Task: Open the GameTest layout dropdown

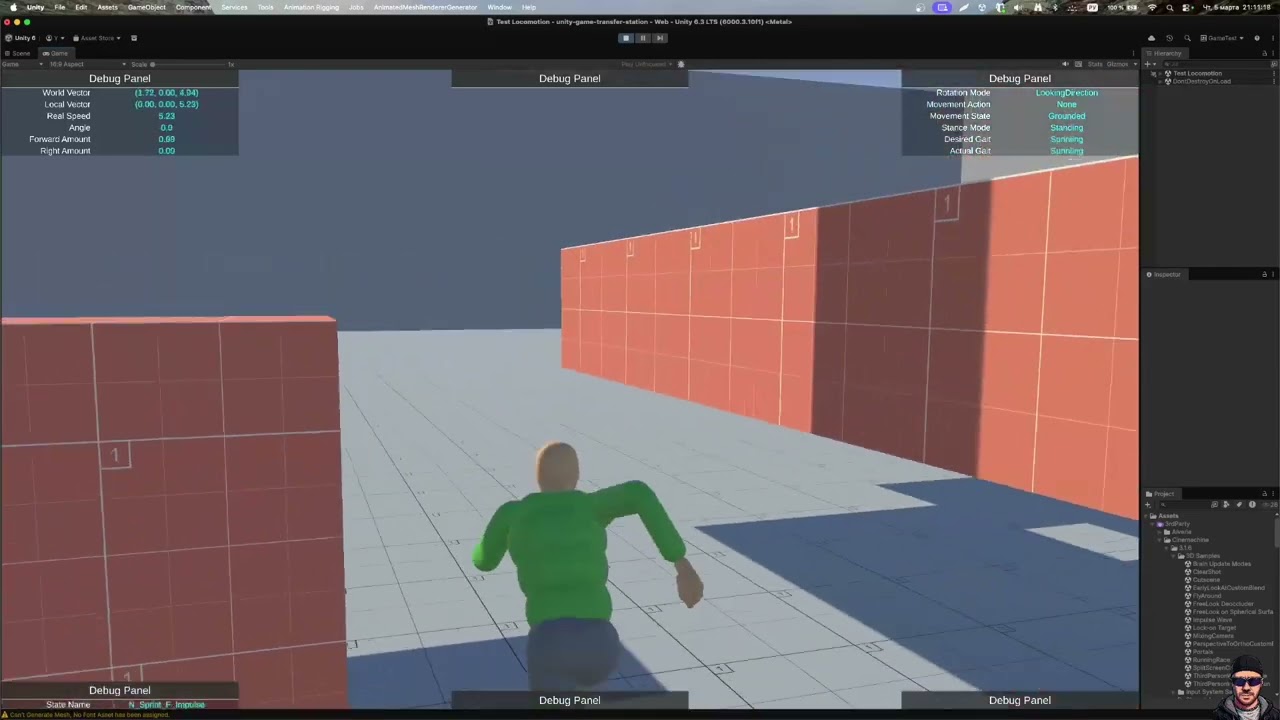Action: pyautogui.click(x=1222, y=38)
